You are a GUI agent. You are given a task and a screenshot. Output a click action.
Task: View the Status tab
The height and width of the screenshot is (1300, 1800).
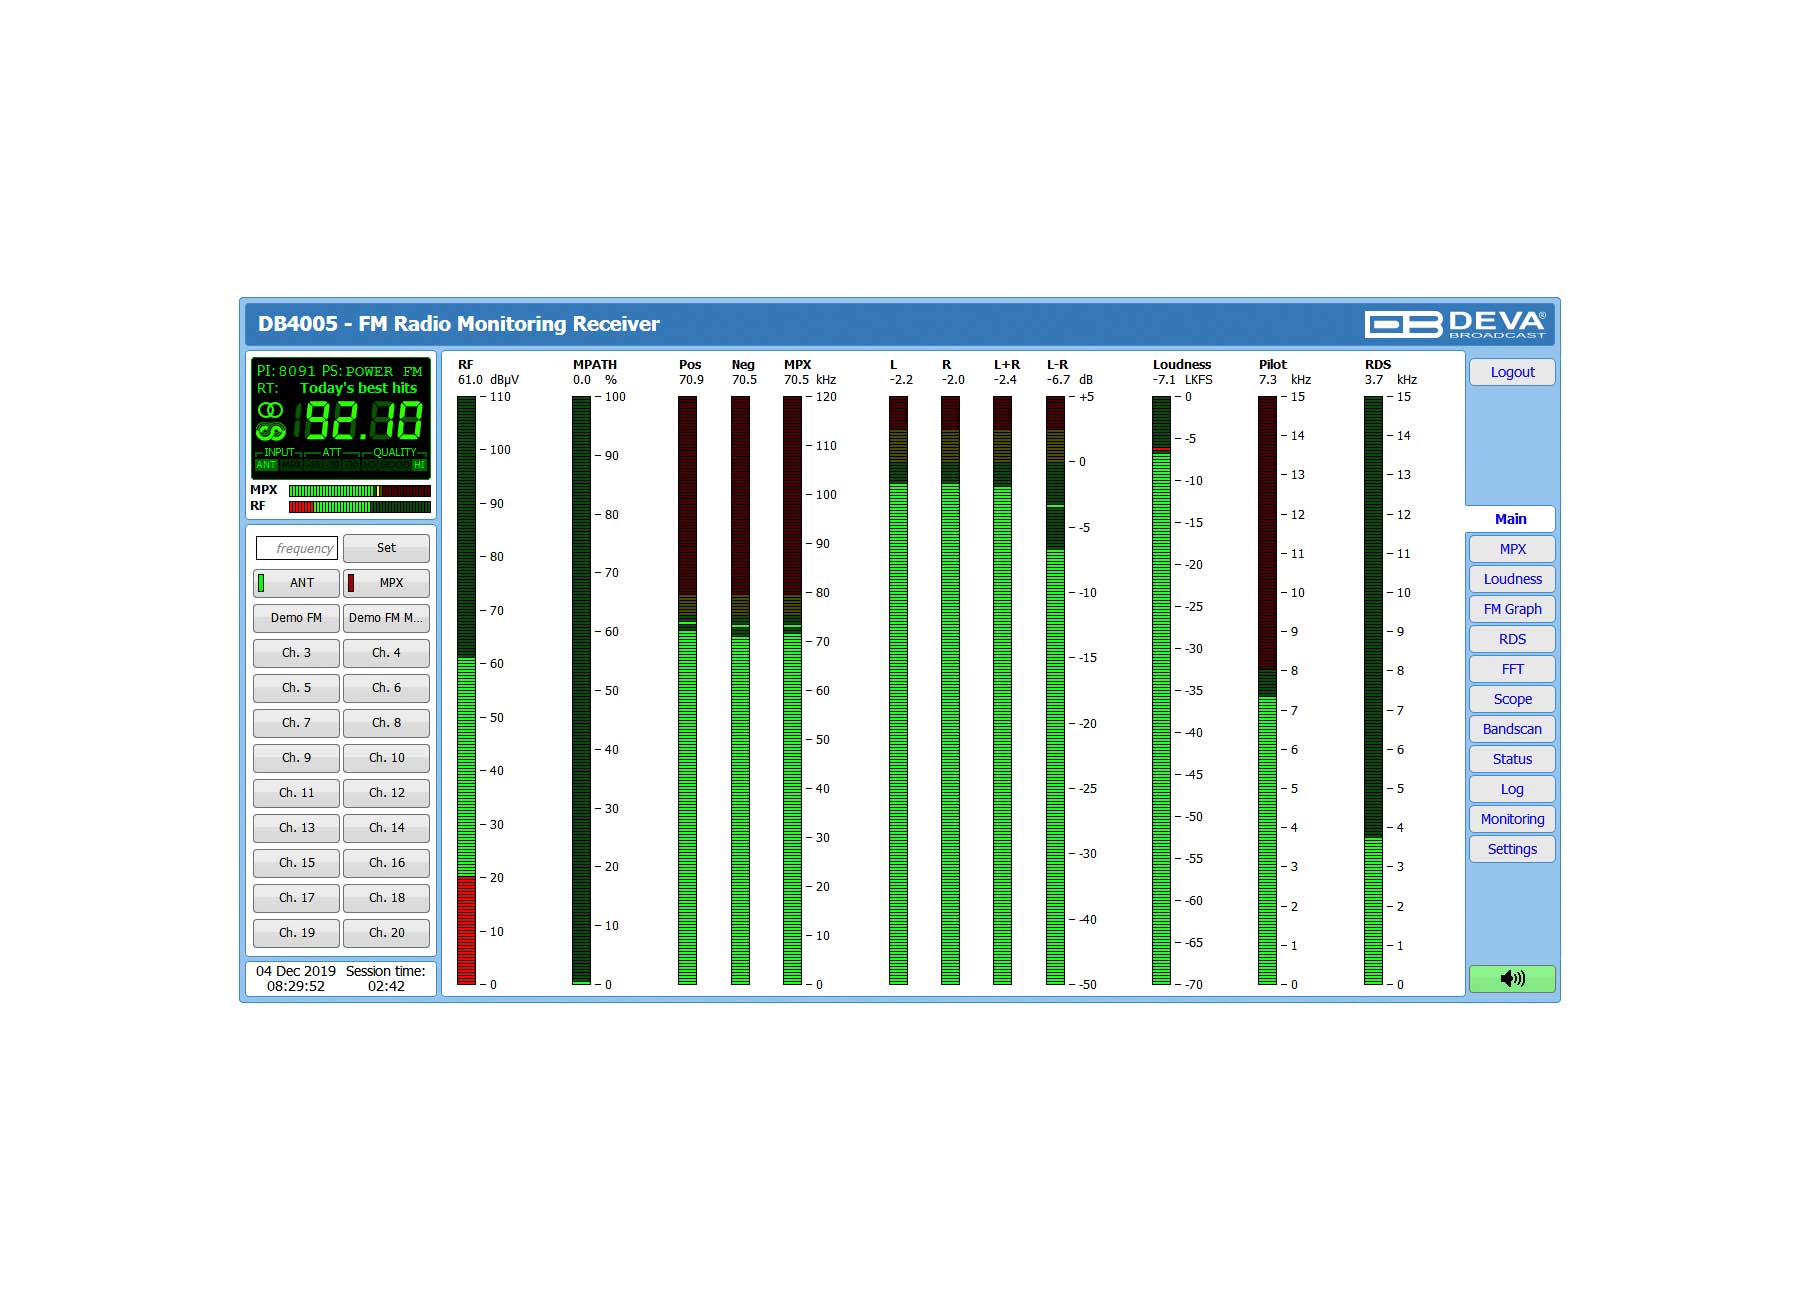coord(1512,759)
